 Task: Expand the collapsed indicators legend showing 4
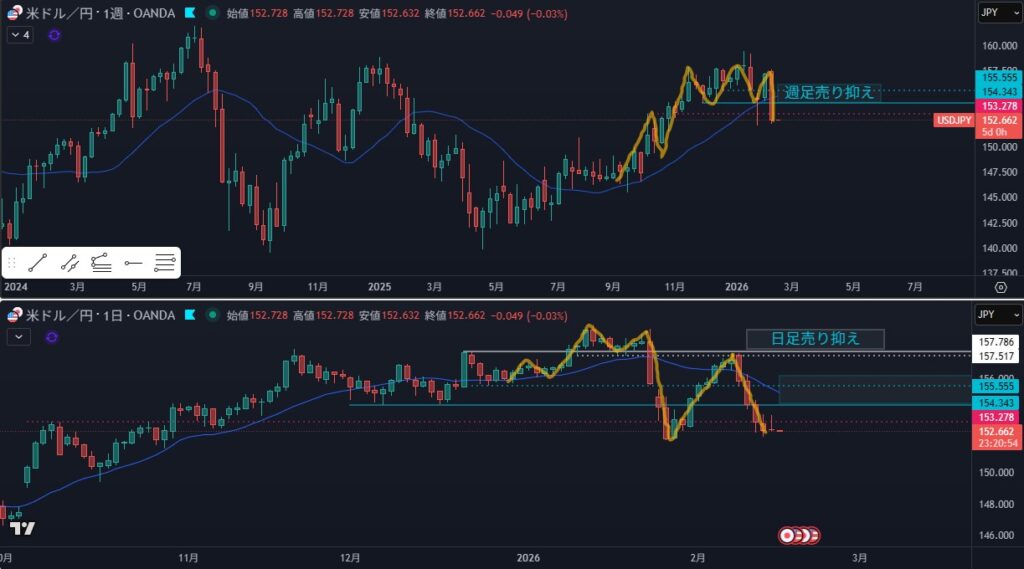tap(20, 34)
